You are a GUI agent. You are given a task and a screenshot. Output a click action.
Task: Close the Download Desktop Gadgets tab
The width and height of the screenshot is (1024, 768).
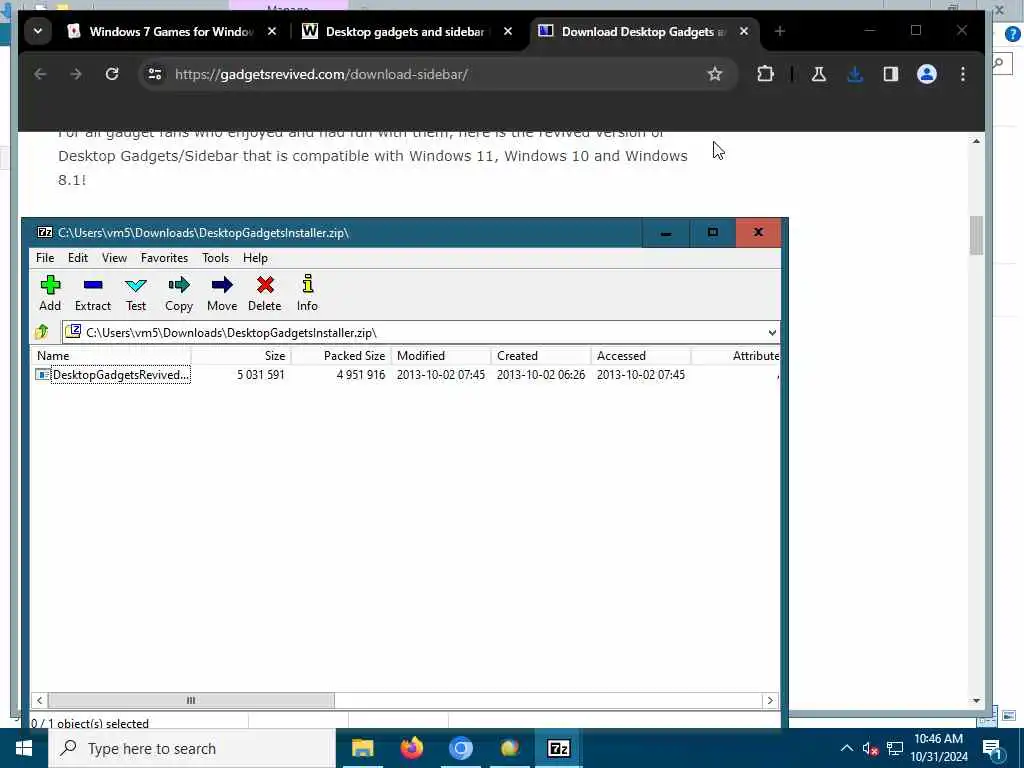click(x=744, y=31)
